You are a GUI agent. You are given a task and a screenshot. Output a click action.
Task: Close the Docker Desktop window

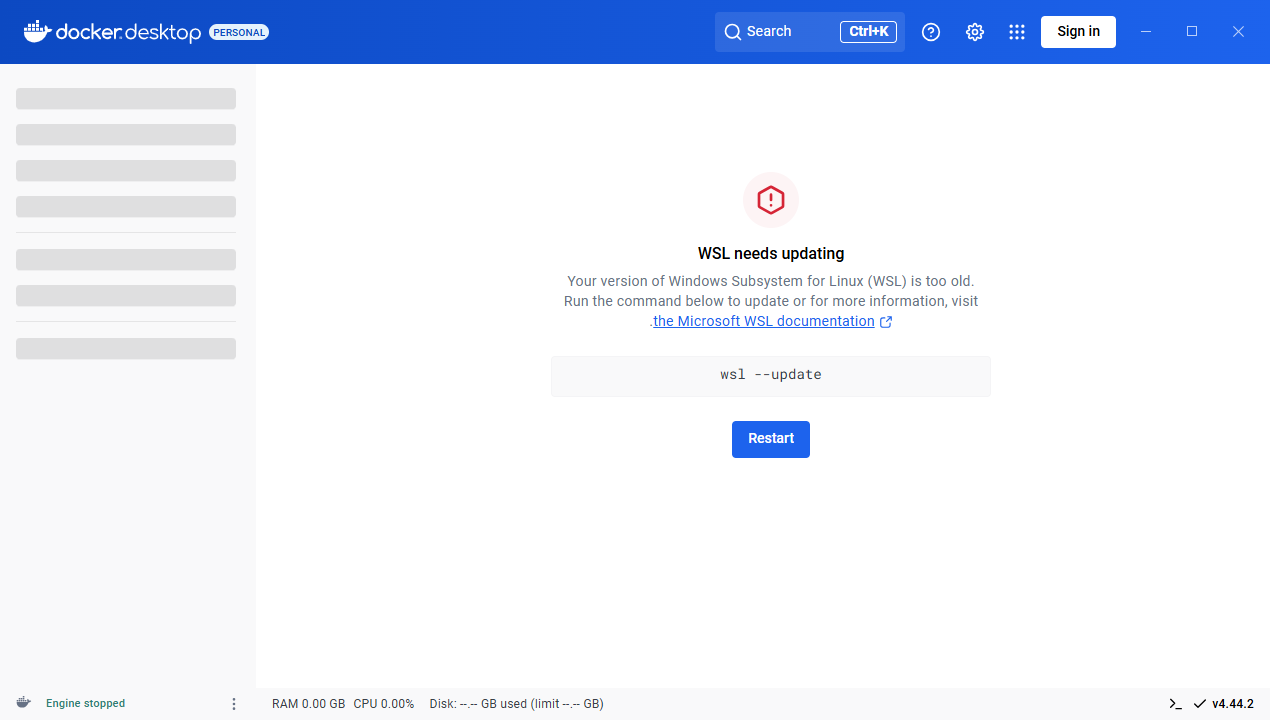tap(1238, 32)
